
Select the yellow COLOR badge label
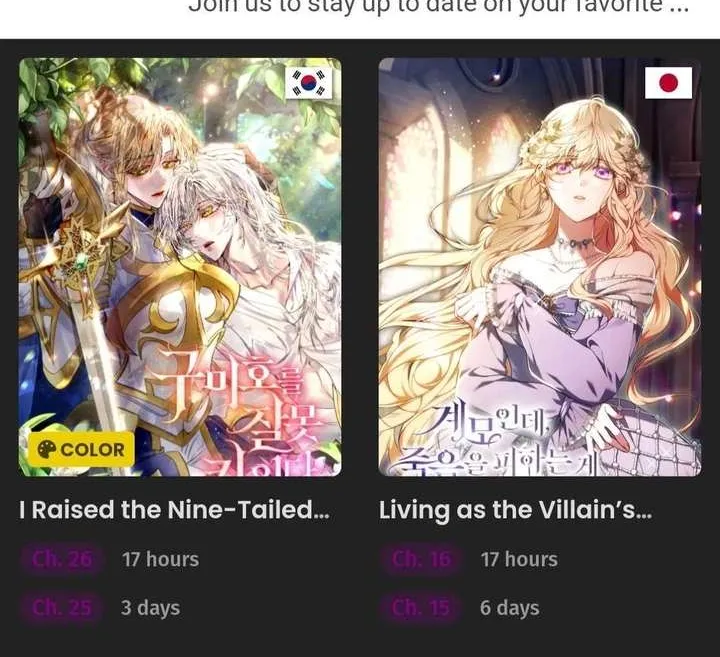(x=81, y=449)
